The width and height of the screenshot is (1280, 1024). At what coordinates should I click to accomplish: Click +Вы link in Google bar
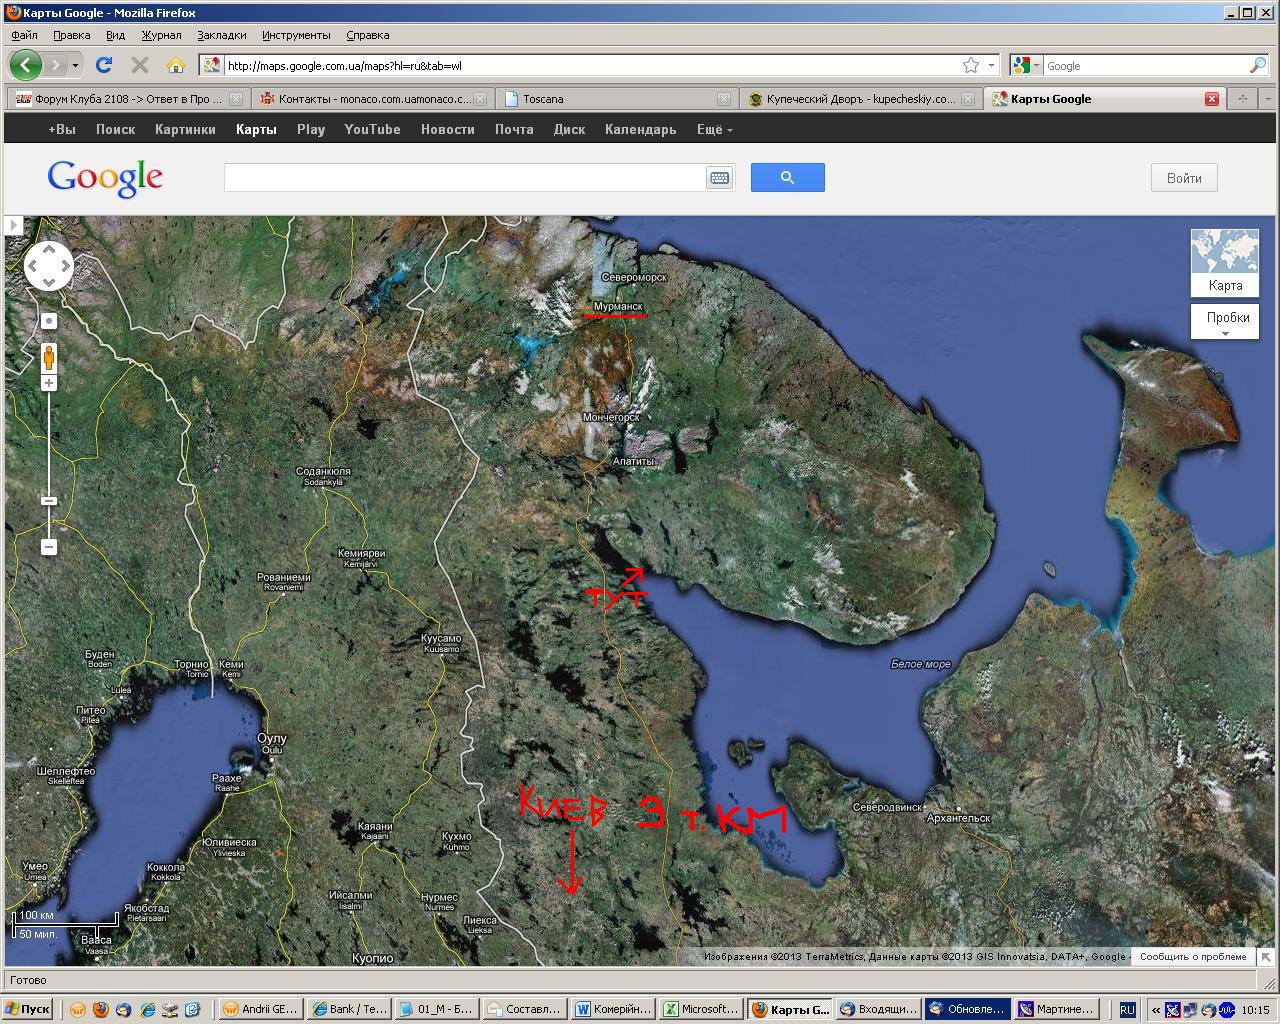(x=62, y=129)
